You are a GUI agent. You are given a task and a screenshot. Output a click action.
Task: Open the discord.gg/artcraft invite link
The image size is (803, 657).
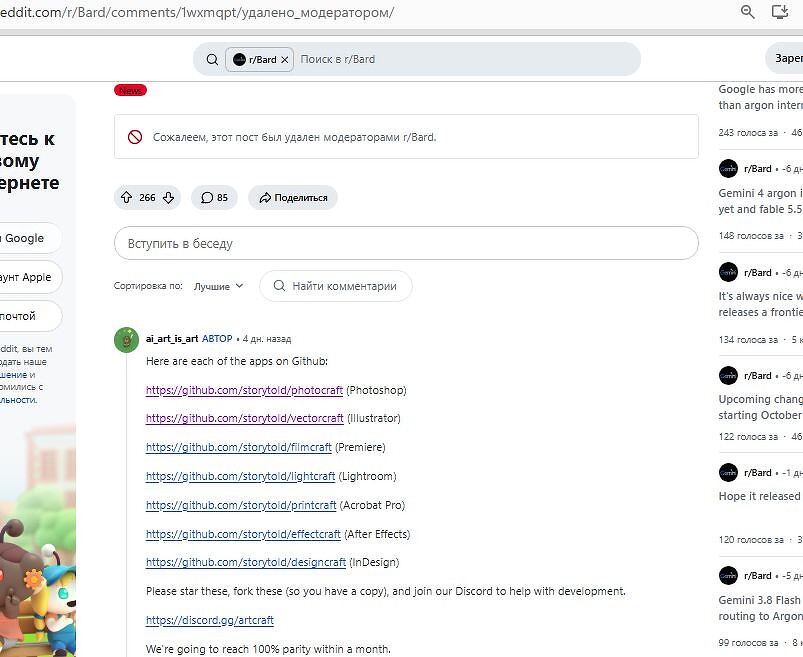pyautogui.click(x=210, y=620)
